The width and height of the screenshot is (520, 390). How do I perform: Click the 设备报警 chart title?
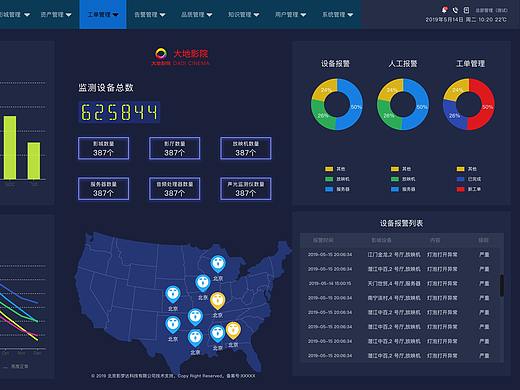coord(335,63)
